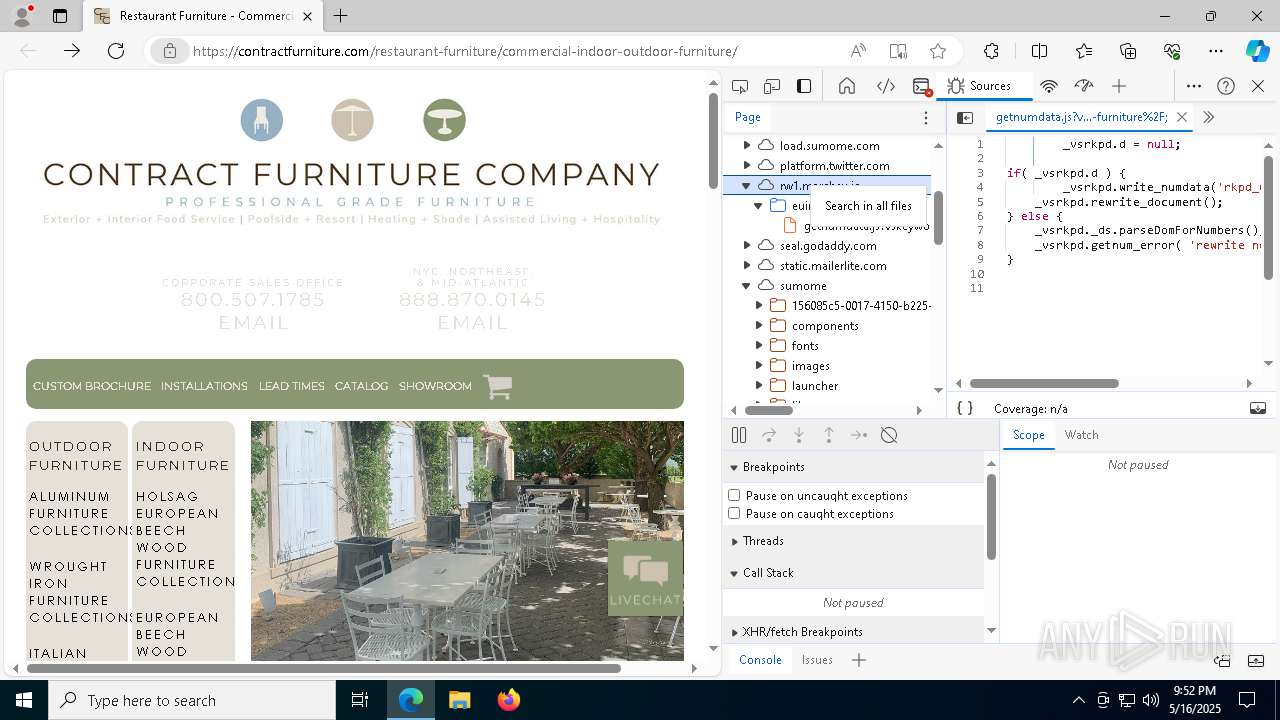This screenshot has height=720, width=1280.
Task: Open the launcher folder
Action: point(814,385)
